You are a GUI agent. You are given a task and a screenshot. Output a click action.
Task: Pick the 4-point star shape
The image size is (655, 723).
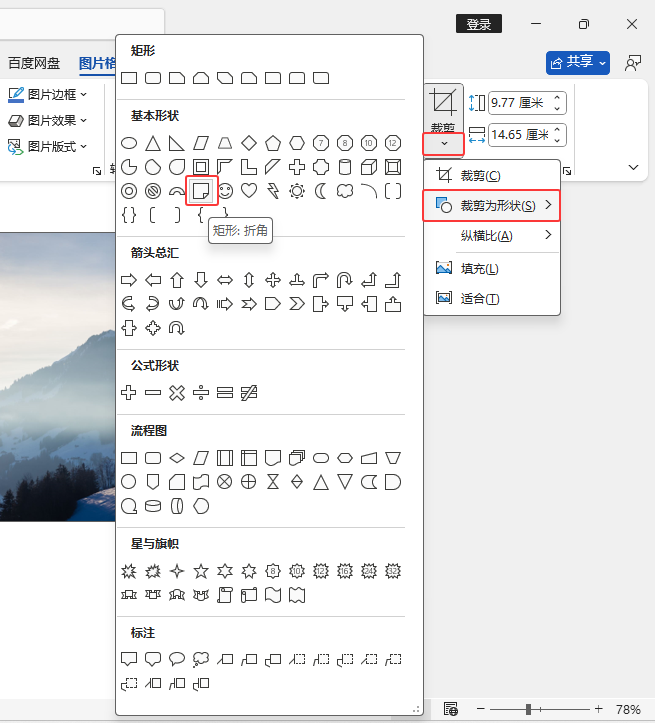click(x=177, y=571)
